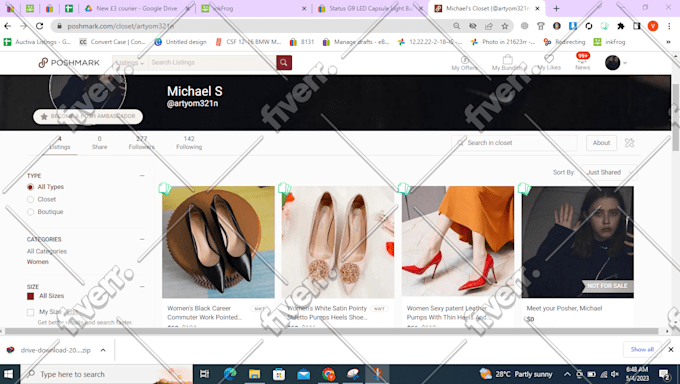Image resolution: width=680 pixels, height=384 pixels.
Task: Toggle the All Sizes checkbox
Action: (30, 296)
